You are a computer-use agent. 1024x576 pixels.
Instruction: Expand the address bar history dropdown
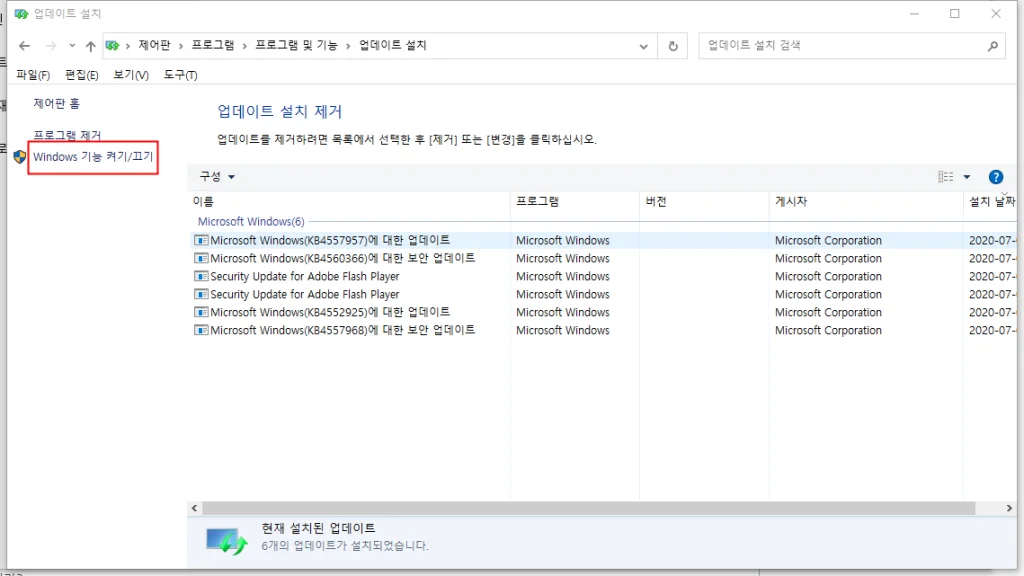[x=643, y=46]
